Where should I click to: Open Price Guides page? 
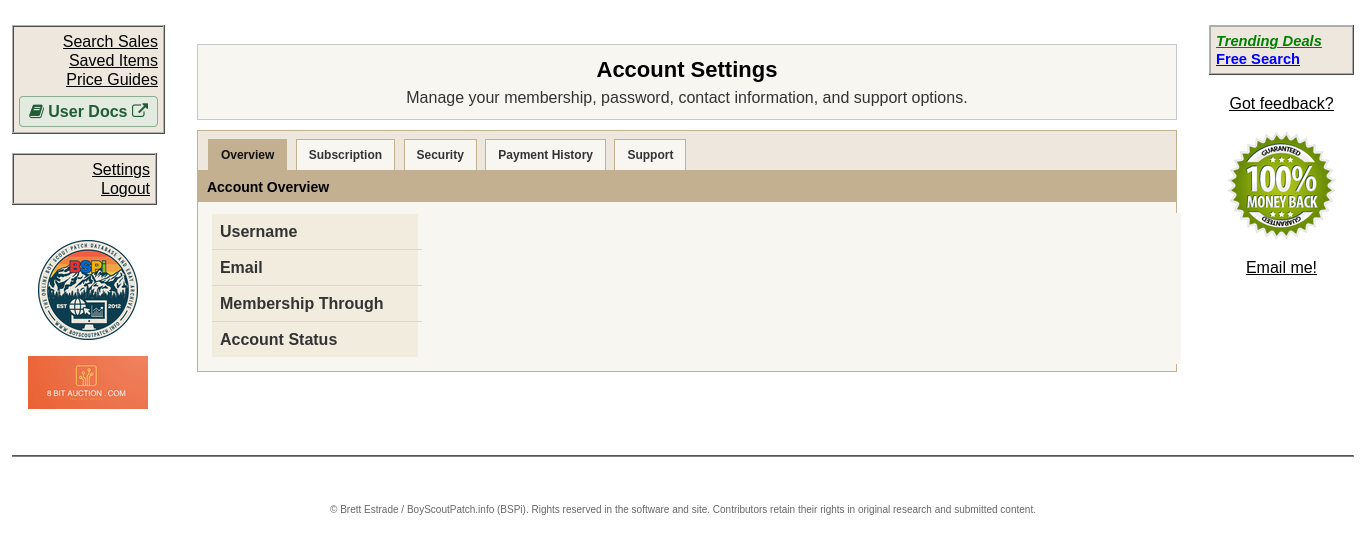112,79
